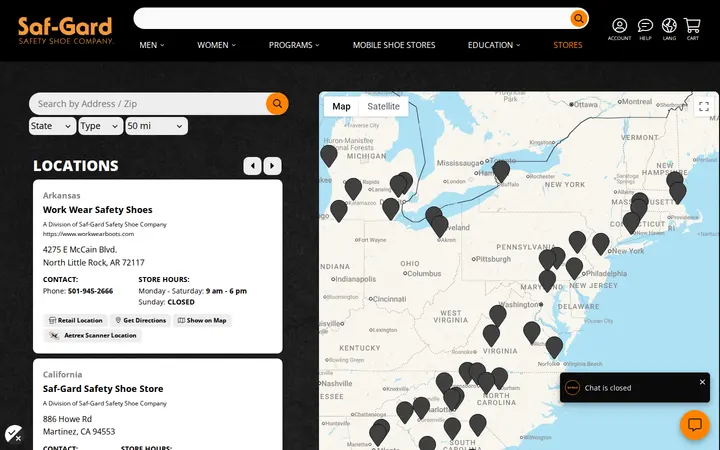Click the Search by Address / Zip field
The image size is (720, 450).
tap(148, 104)
